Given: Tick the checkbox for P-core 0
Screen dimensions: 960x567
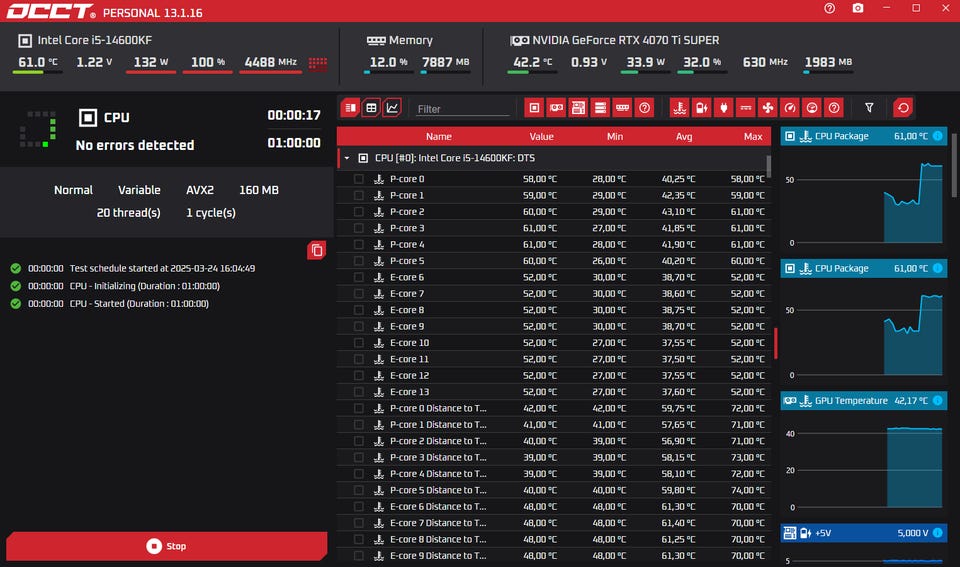Looking at the screenshot, I should [x=359, y=179].
